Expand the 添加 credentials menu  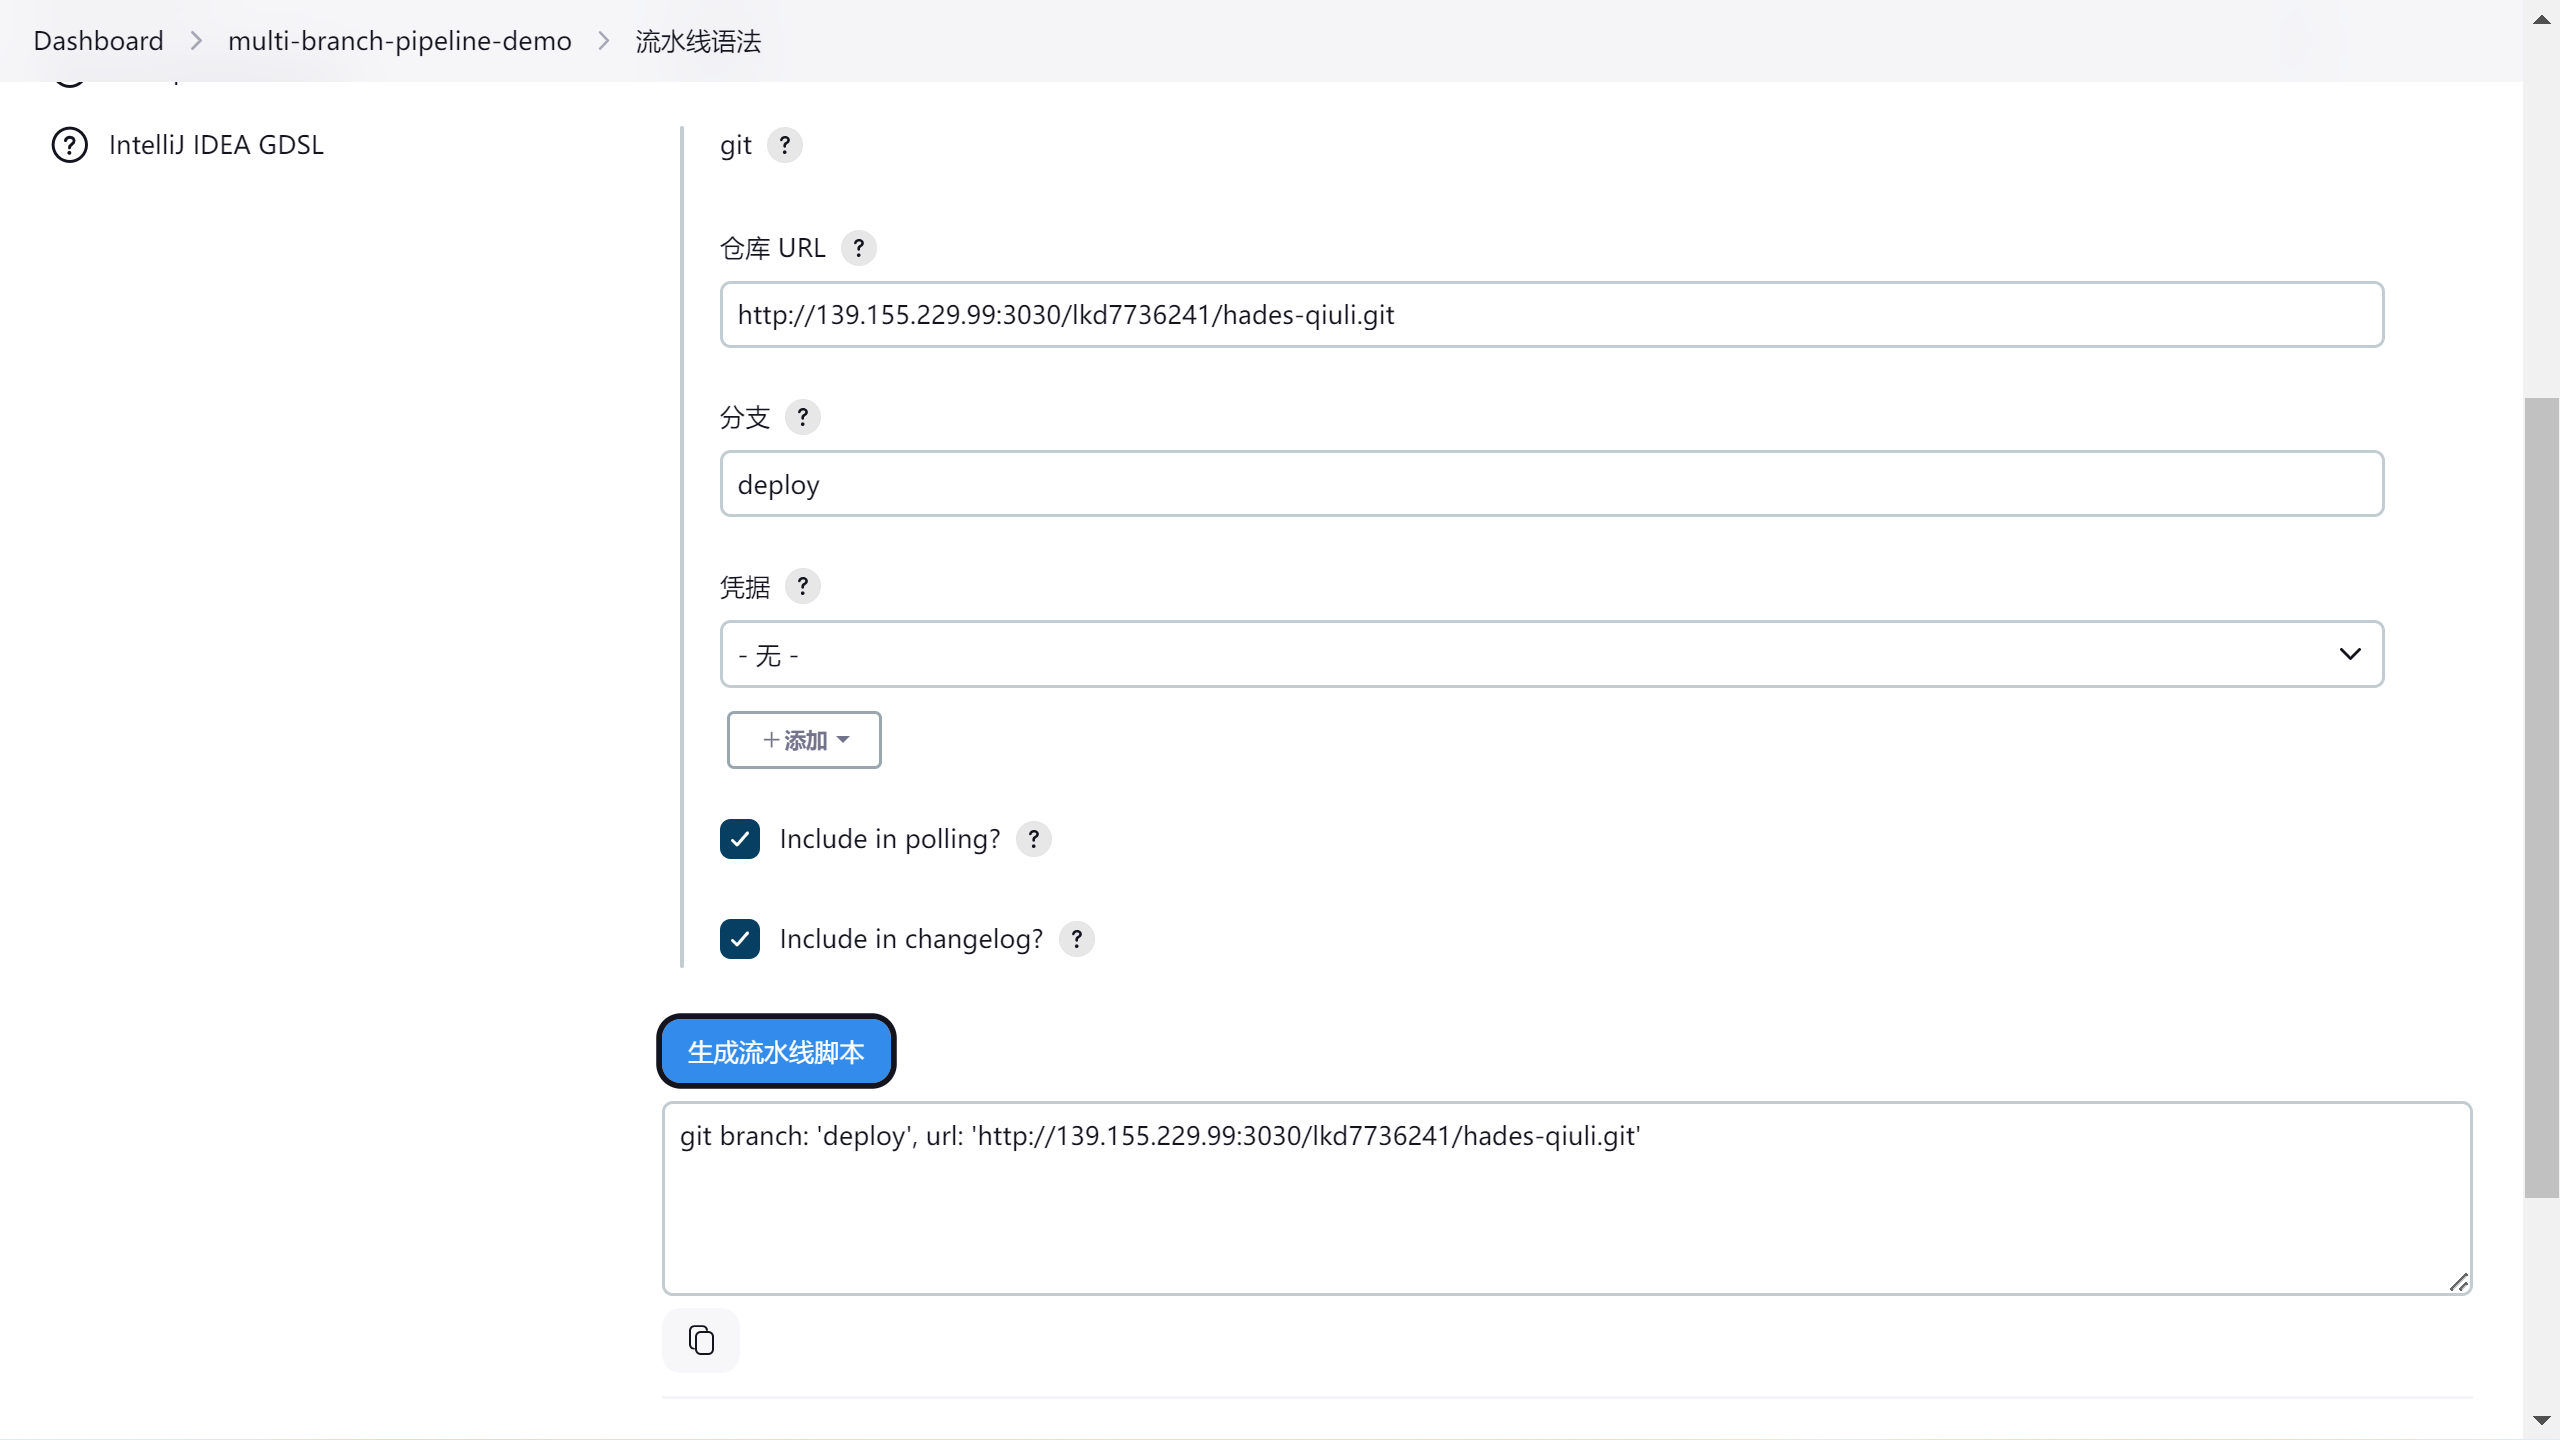(804, 740)
